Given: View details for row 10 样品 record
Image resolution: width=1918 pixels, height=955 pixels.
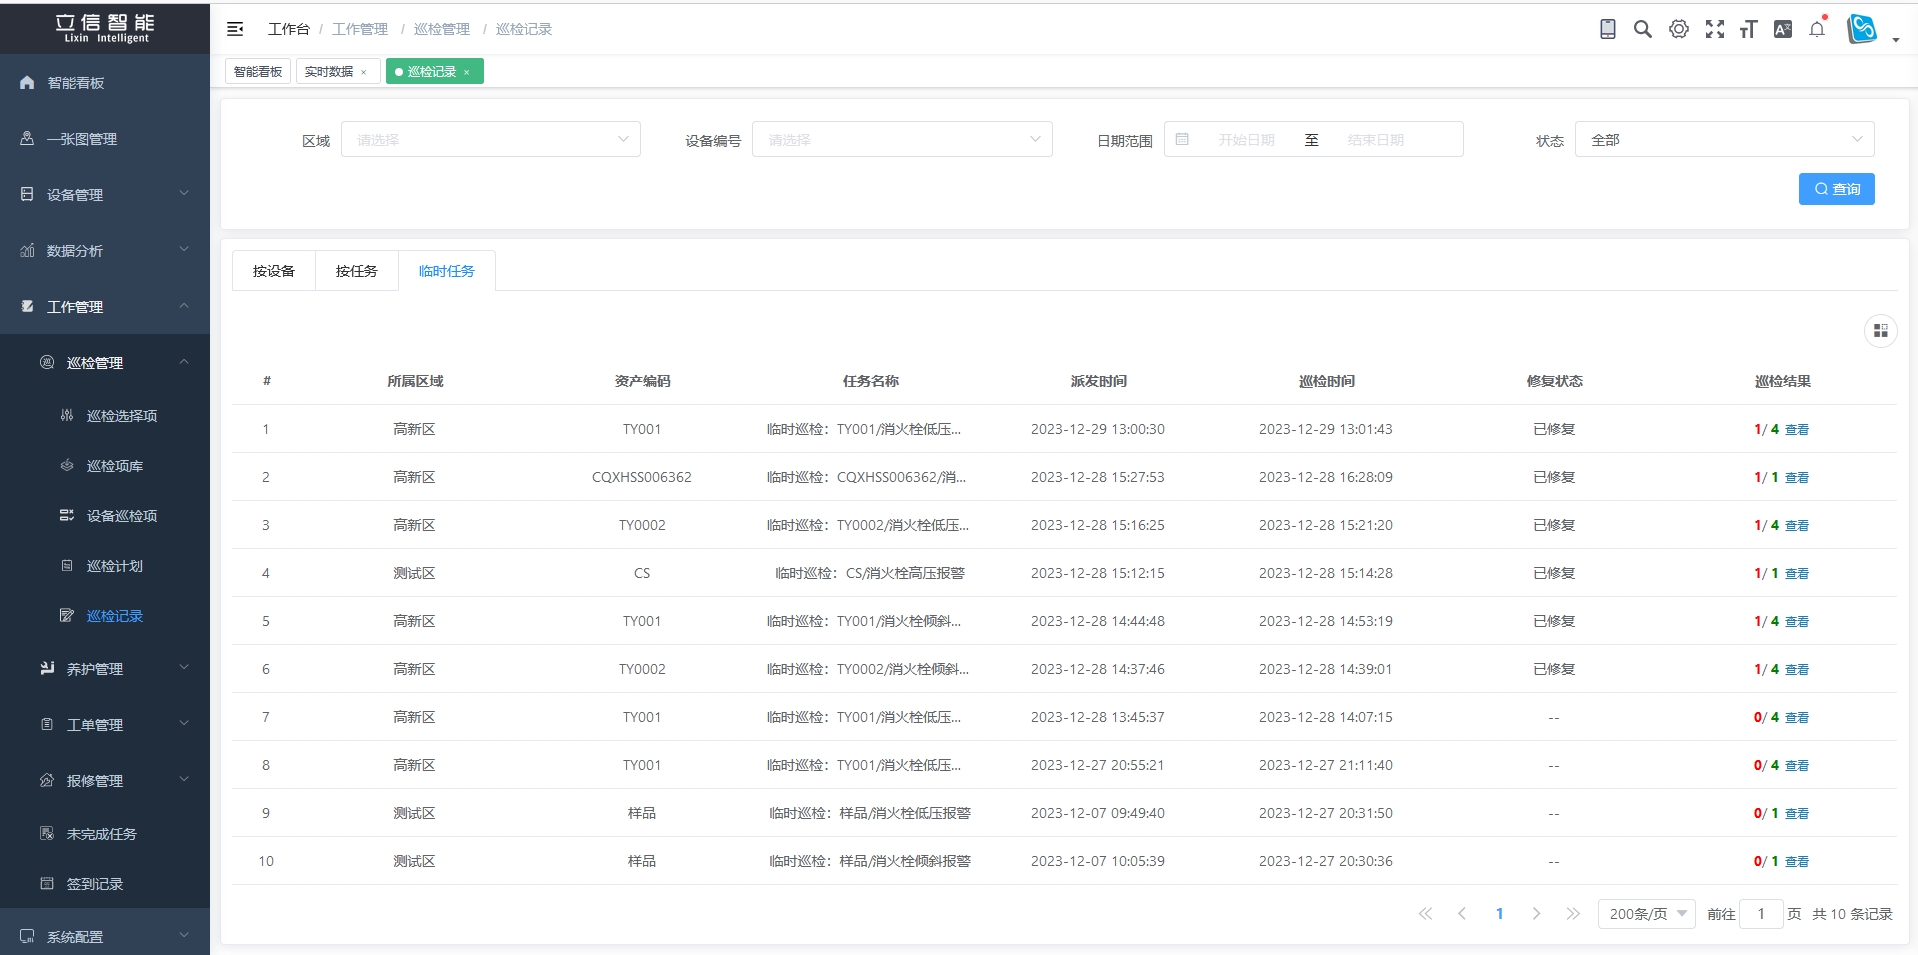Looking at the screenshot, I should pos(1797,861).
